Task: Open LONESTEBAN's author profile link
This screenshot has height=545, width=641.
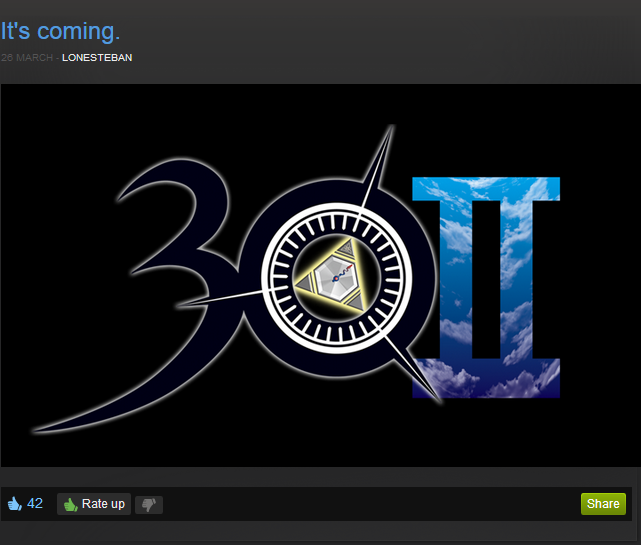Action: [x=97, y=58]
